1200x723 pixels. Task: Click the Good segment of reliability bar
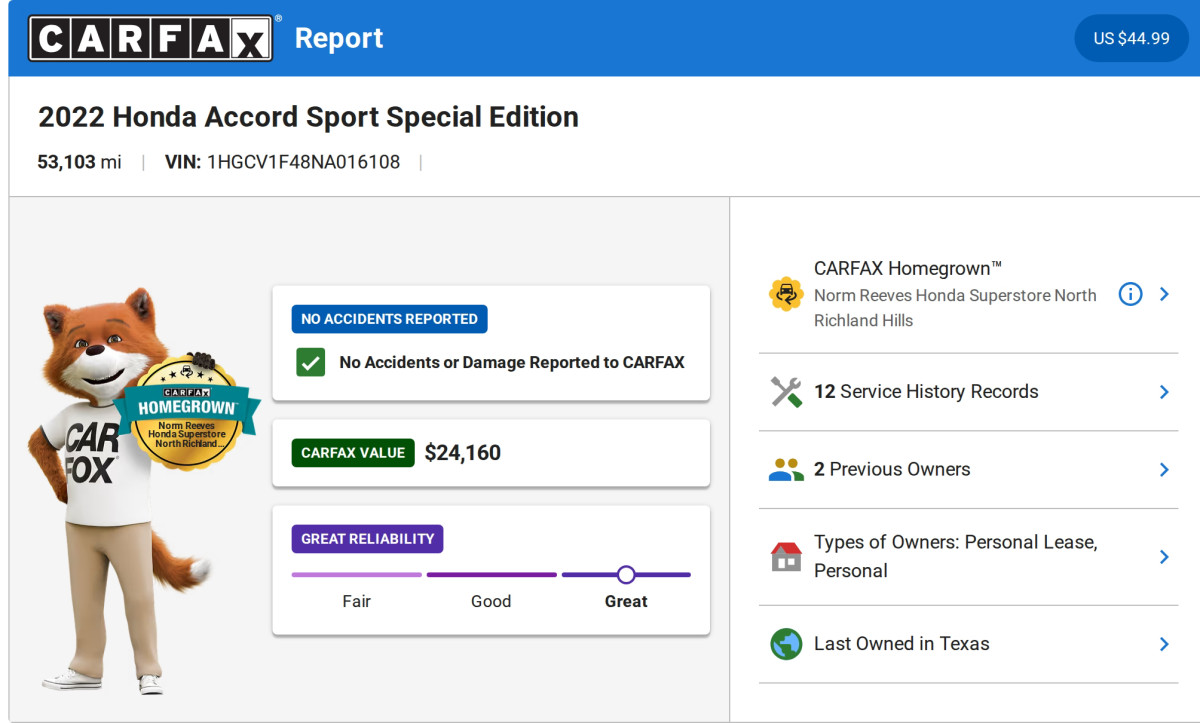pyautogui.click(x=491, y=574)
